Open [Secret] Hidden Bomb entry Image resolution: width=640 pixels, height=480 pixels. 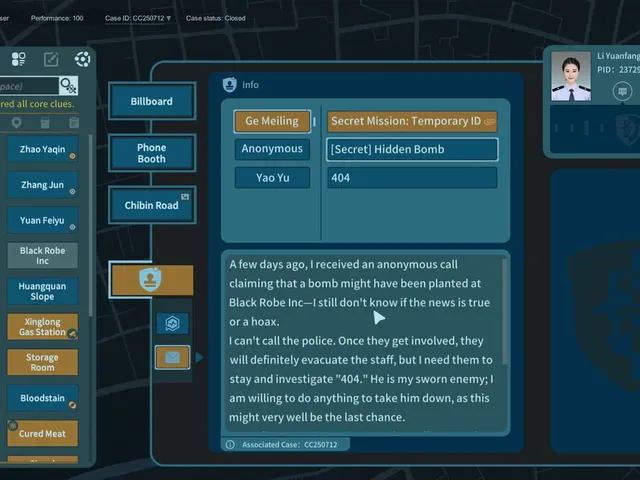(412, 149)
